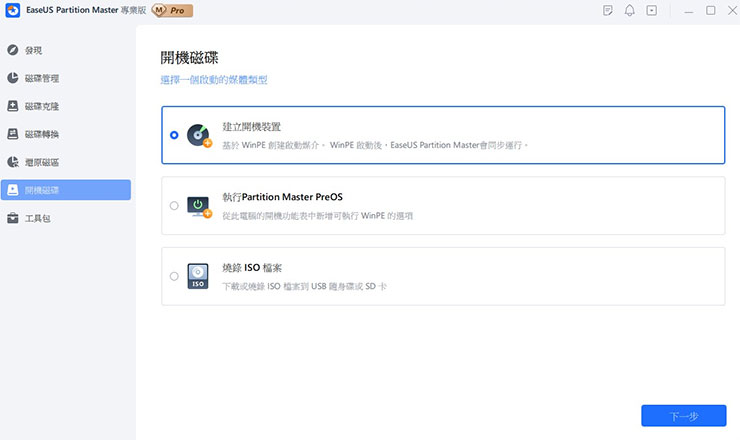Click the monitor power icon for PreOS
This screenshot has width=740, height=440.
pyautogui.click(x=199, y=206)
